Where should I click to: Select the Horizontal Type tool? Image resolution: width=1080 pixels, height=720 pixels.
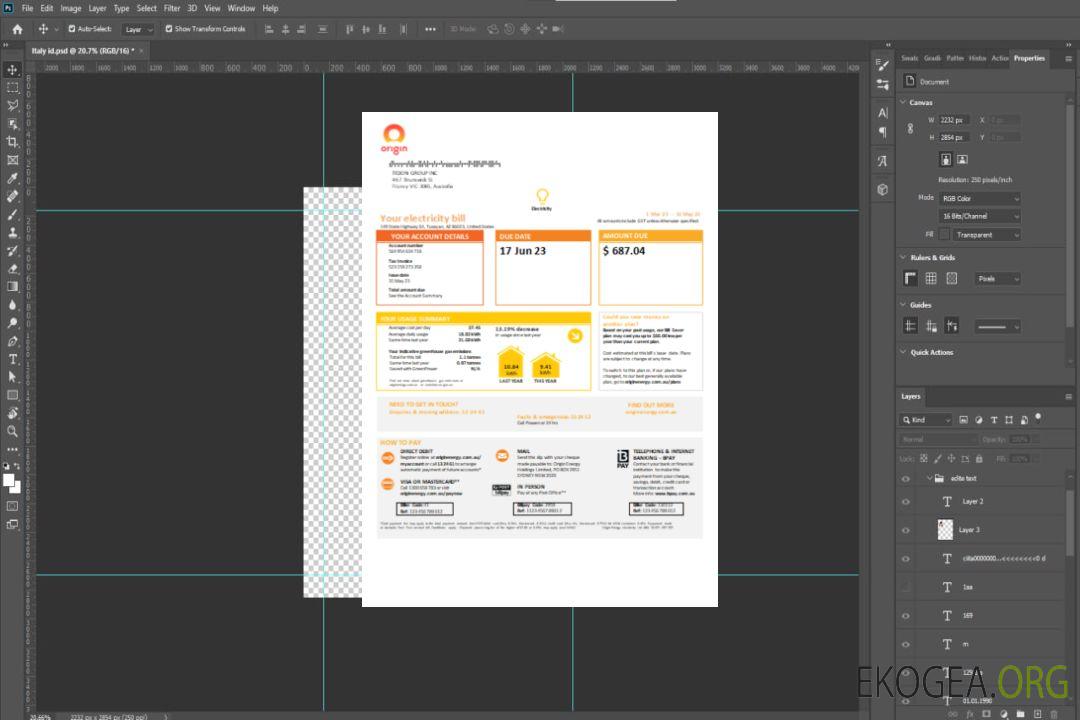pyautogui.click(x=12, y=358)
